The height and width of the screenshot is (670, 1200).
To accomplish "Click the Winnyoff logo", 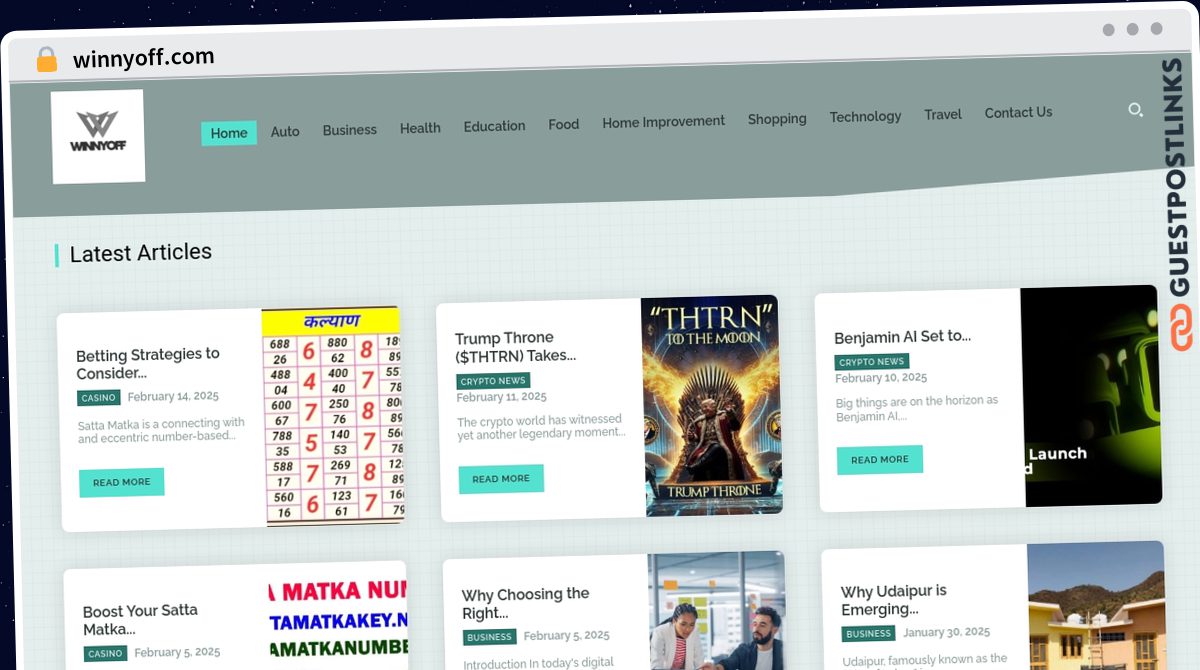I will tap(98, 136).
